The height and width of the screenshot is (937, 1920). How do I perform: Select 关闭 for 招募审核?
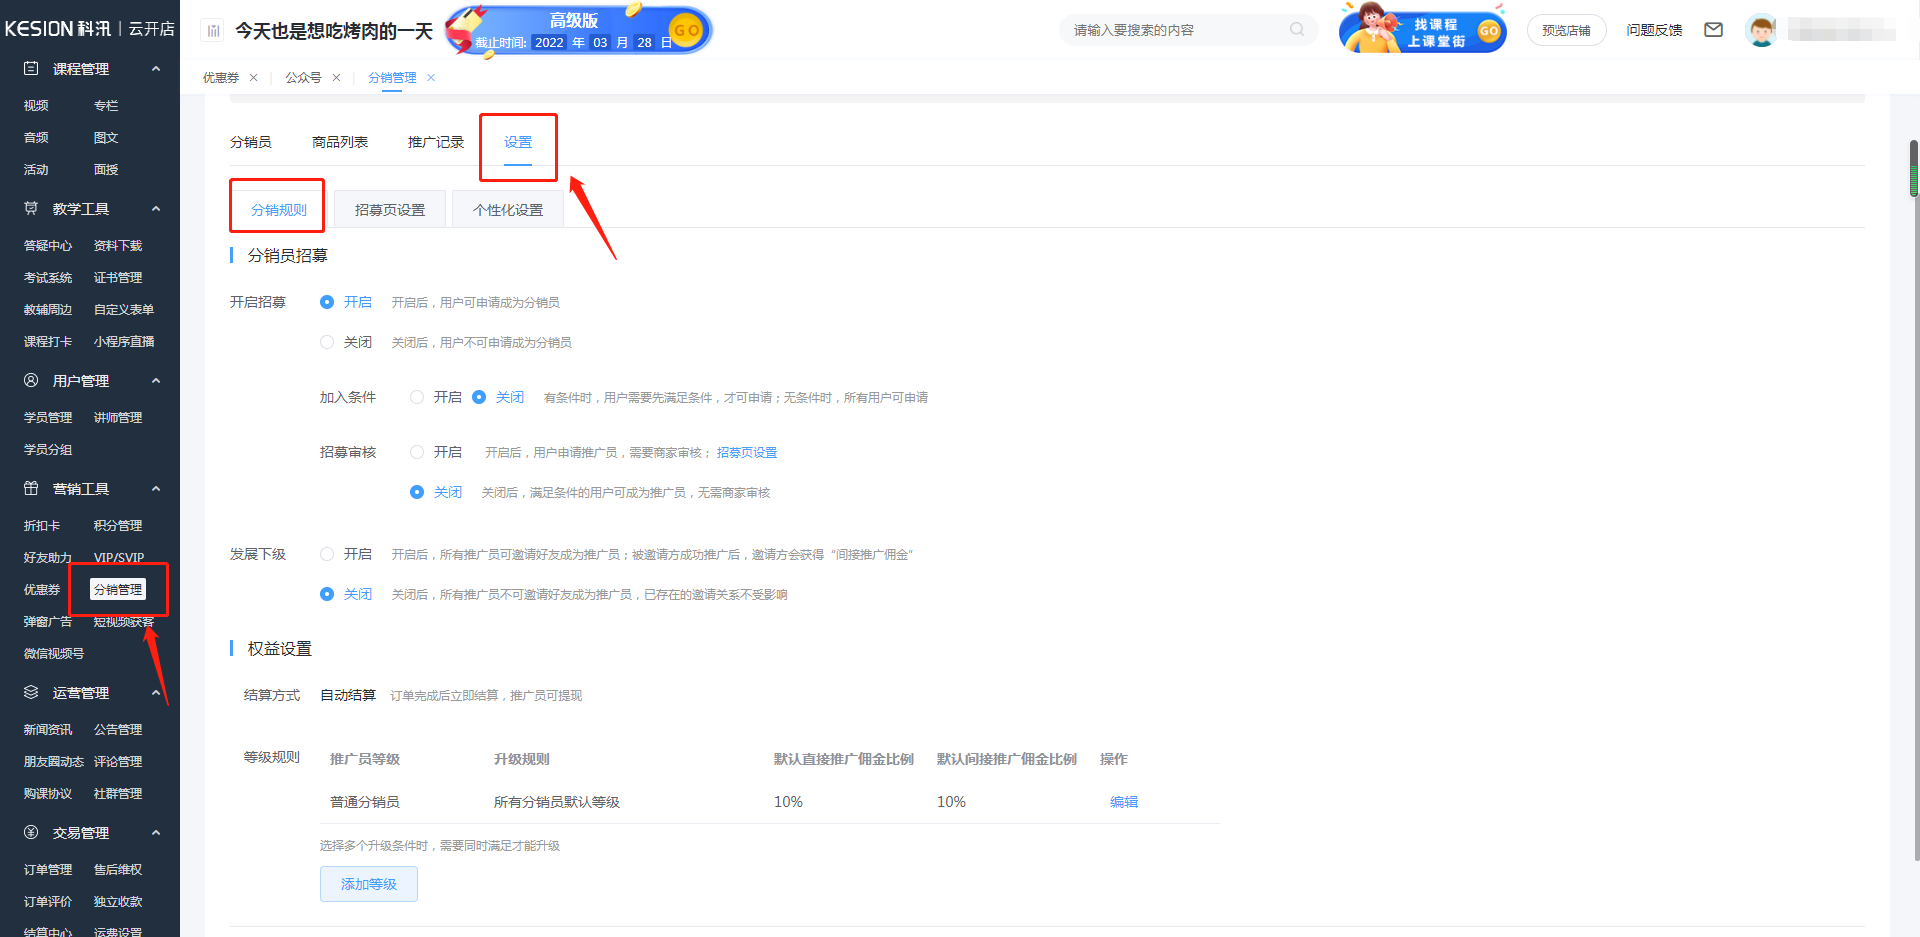[x=417, y=492]
